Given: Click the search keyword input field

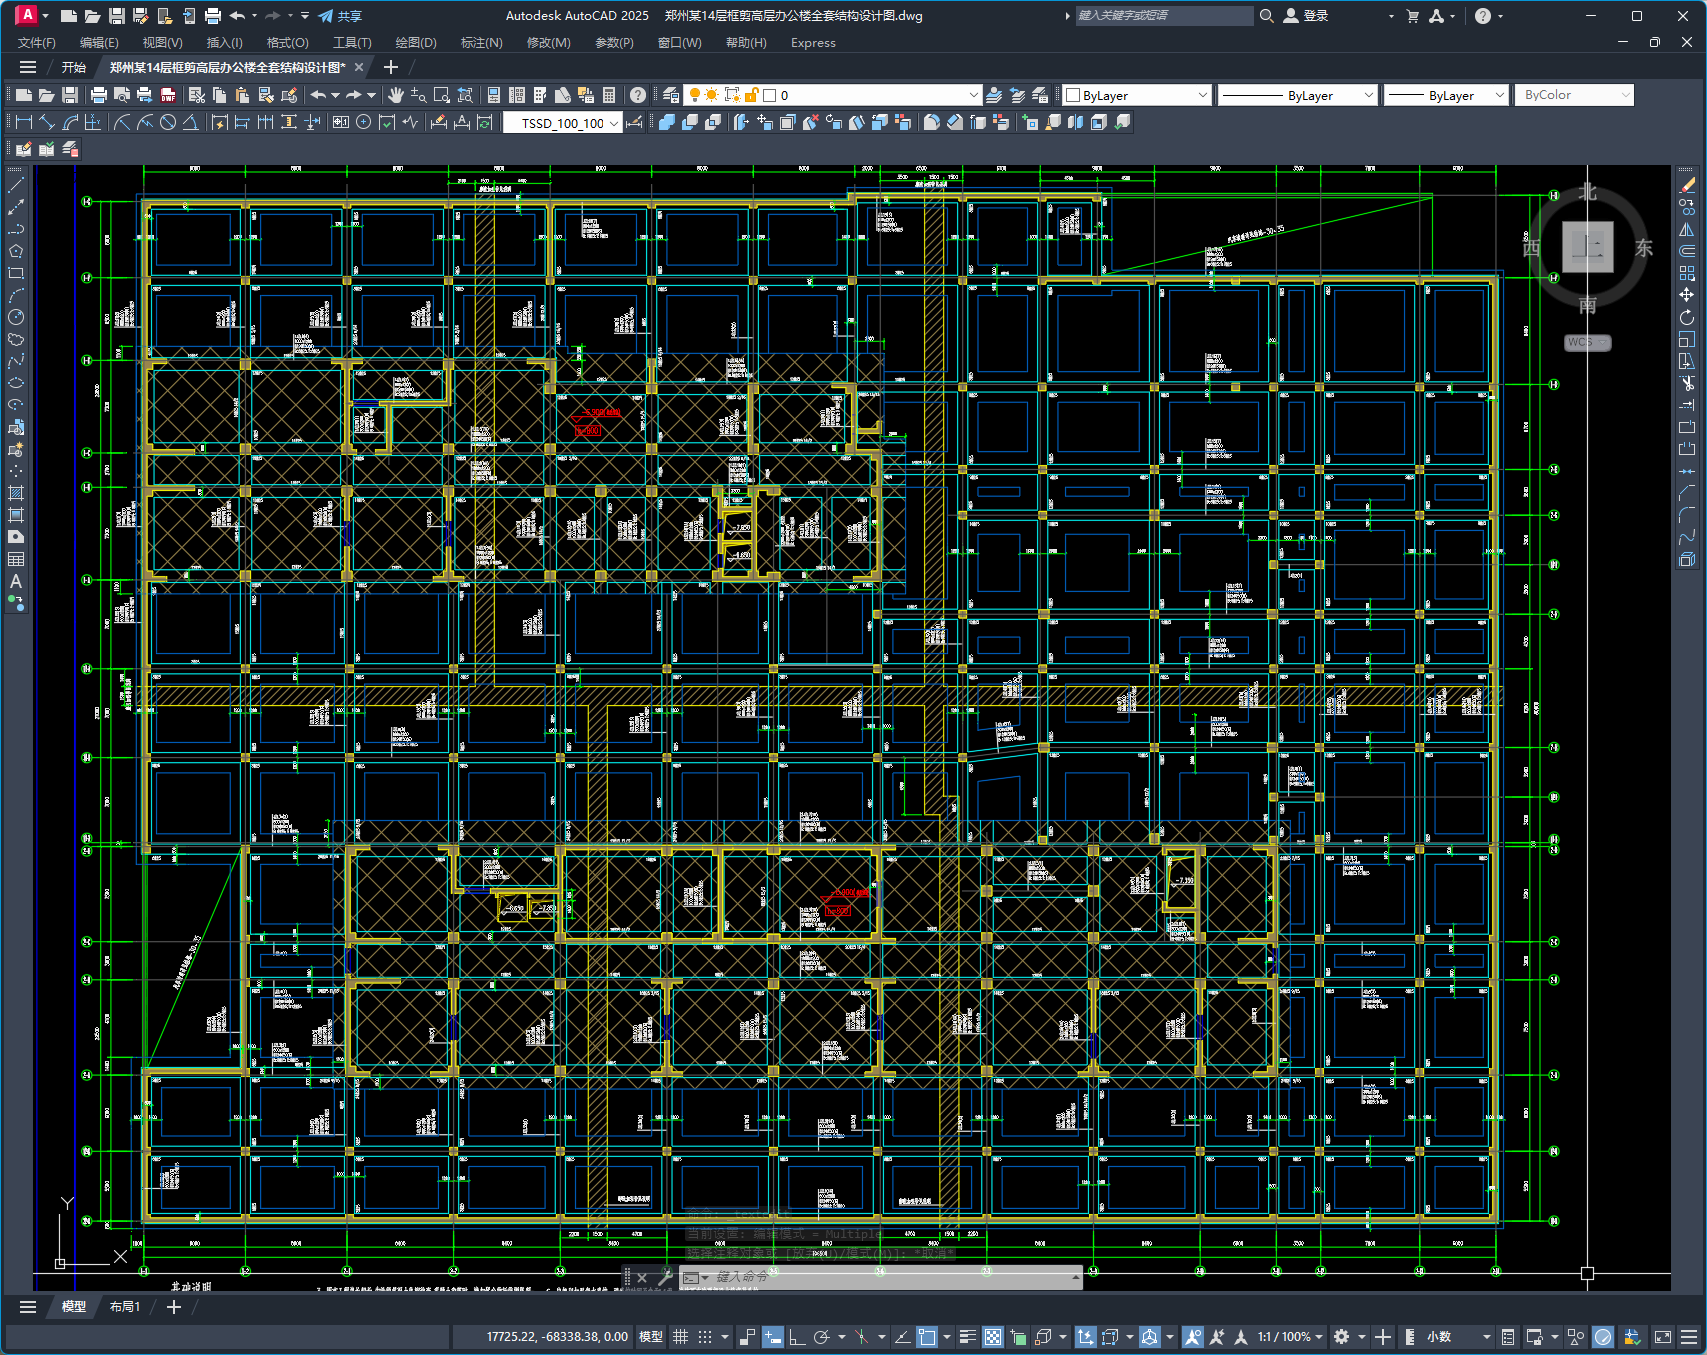Looking at the screenshot, I should coord(1163,16).
